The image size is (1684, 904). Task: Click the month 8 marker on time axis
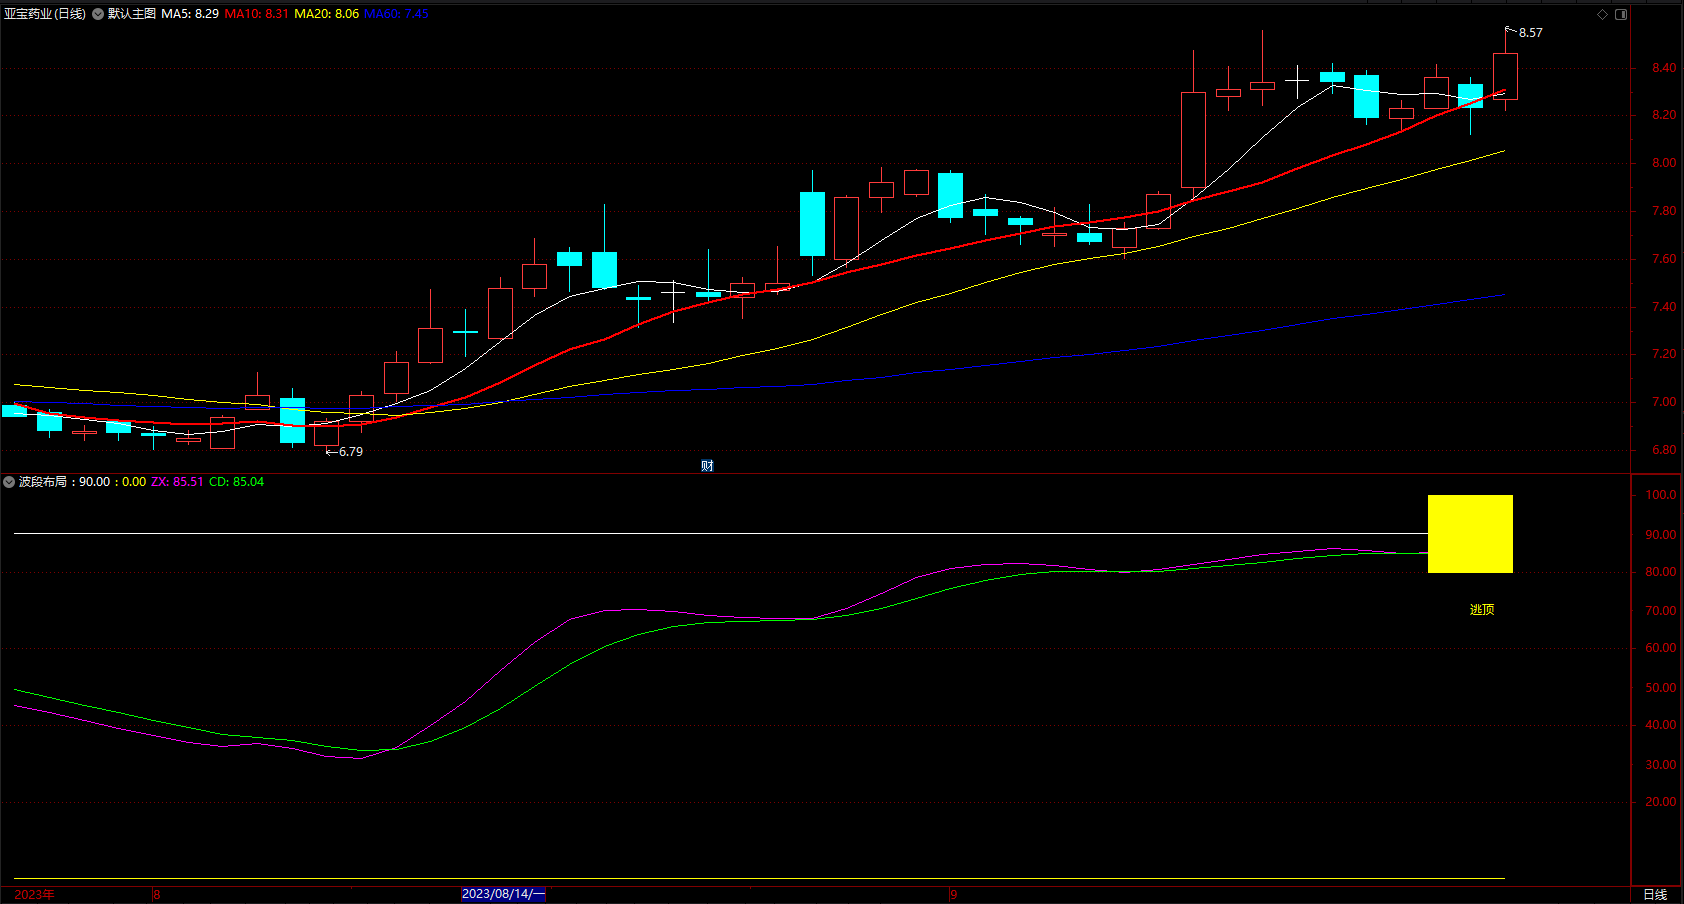point(157,894)
